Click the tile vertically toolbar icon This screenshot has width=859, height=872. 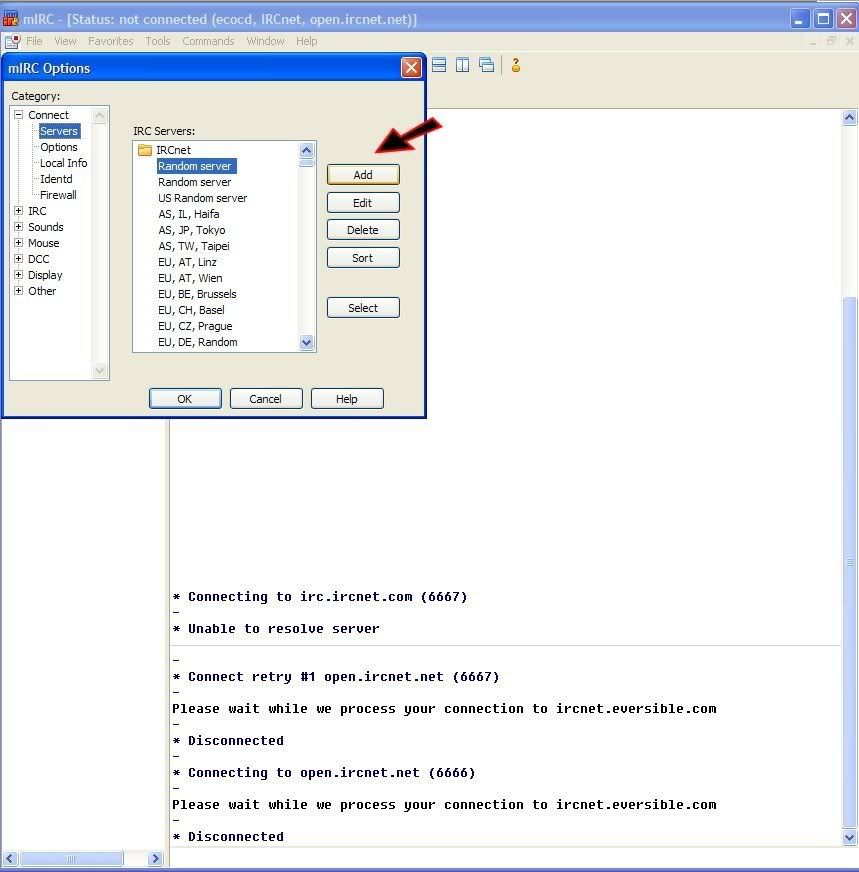point(463,65)
